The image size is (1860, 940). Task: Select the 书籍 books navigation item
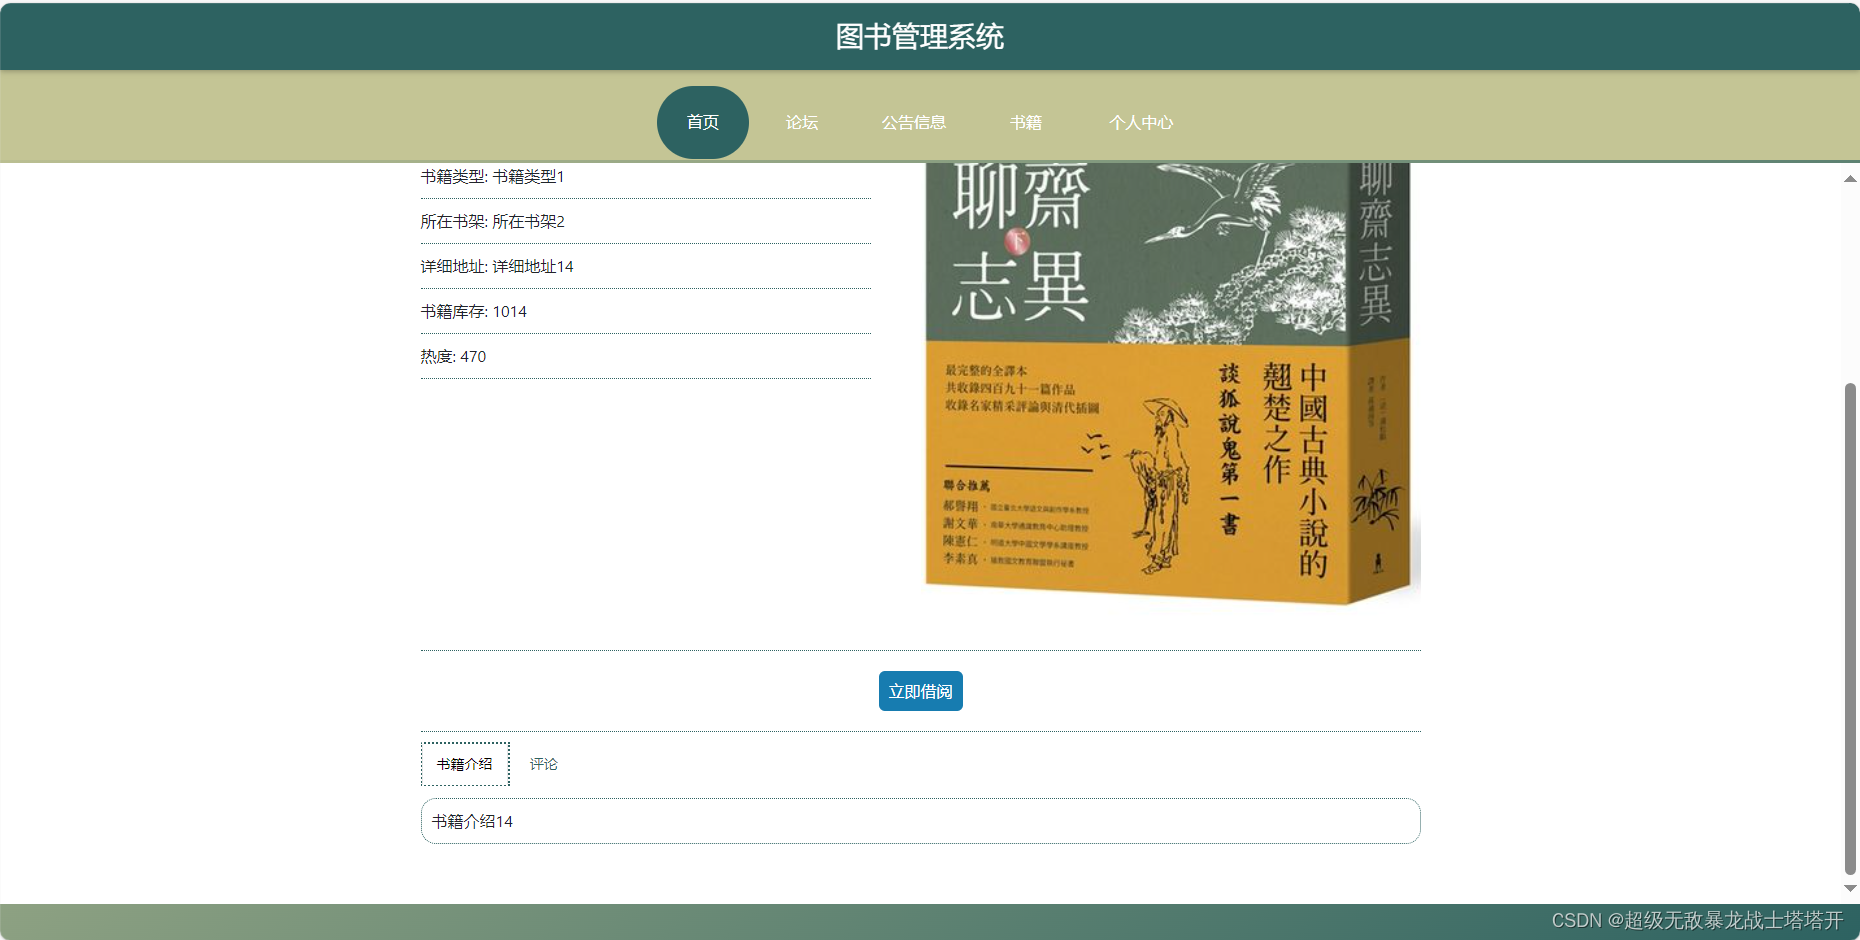click(x=1025, y=122)
